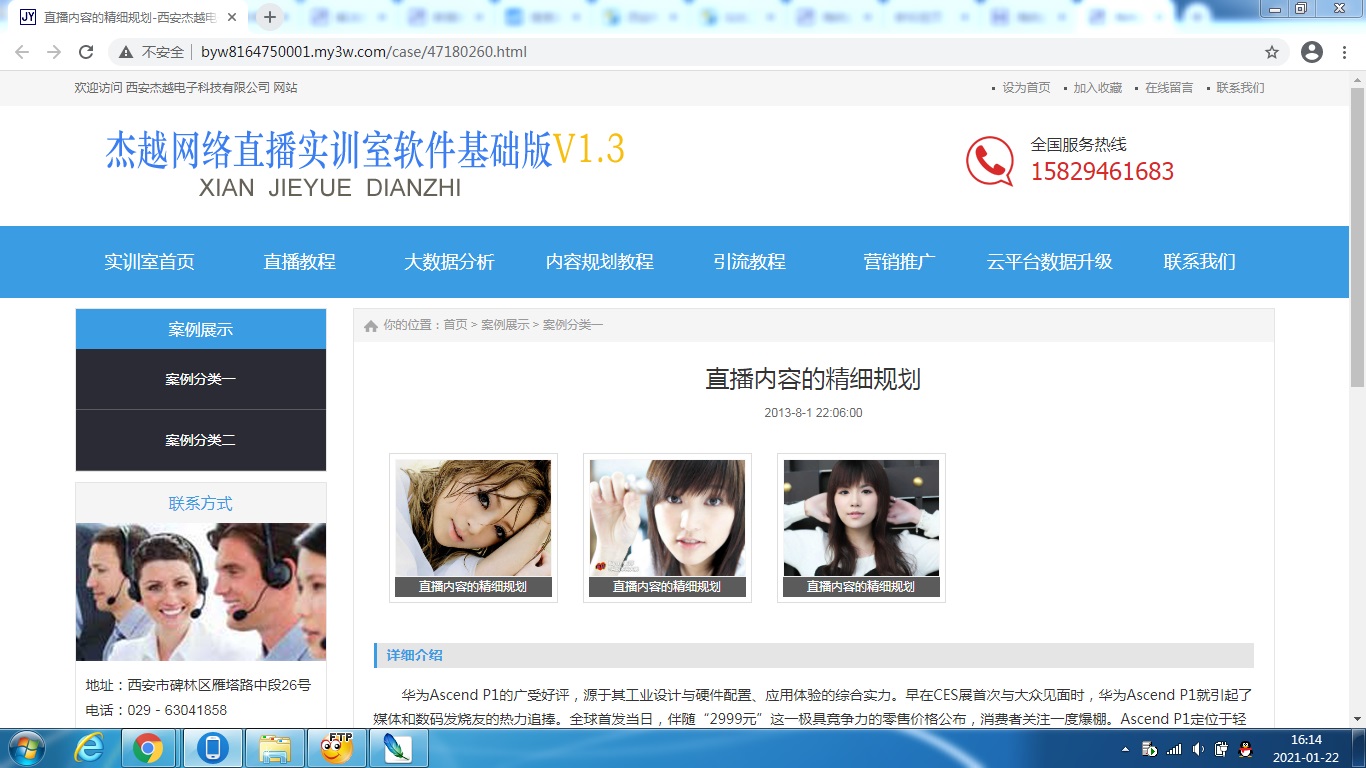Bookmark this page with star icon
Viewport: 1366px width, 768px height.
1272,52
